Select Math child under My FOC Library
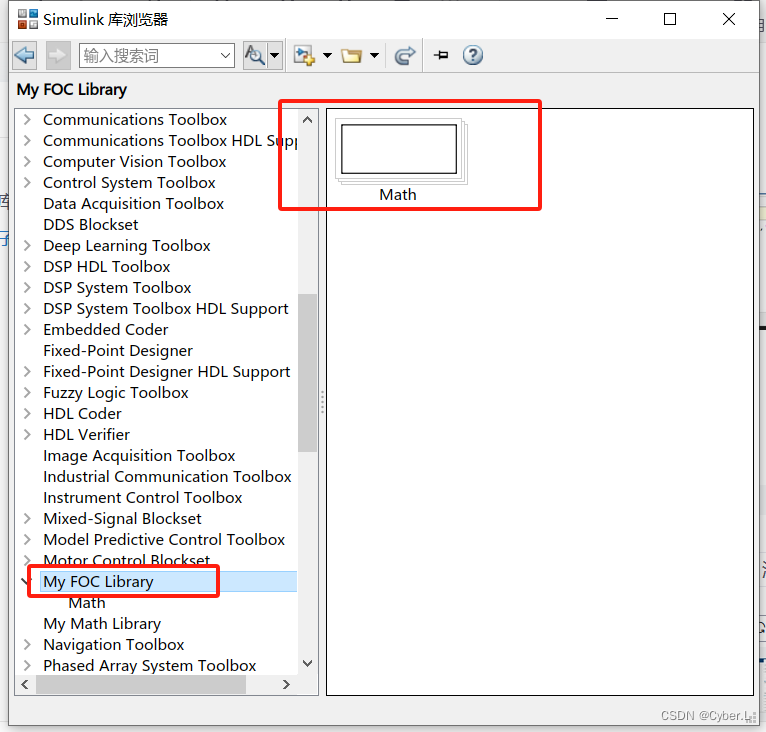The image size is (766, 732). point(87,603)
